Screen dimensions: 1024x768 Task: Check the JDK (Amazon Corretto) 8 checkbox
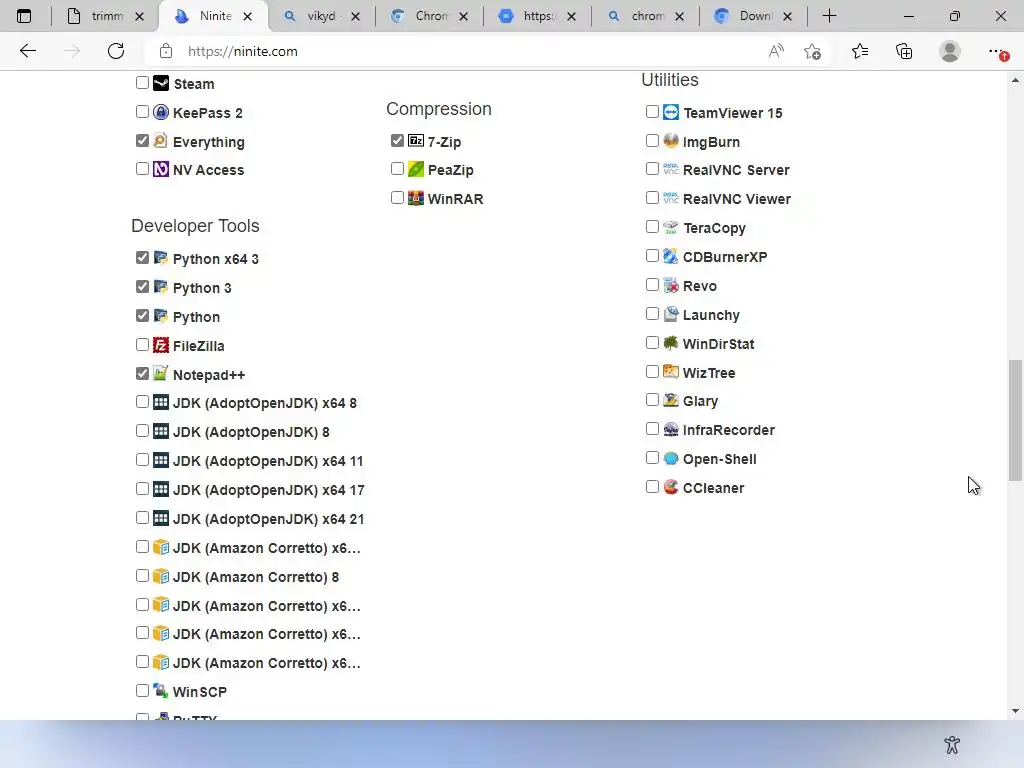pos(142,575)
